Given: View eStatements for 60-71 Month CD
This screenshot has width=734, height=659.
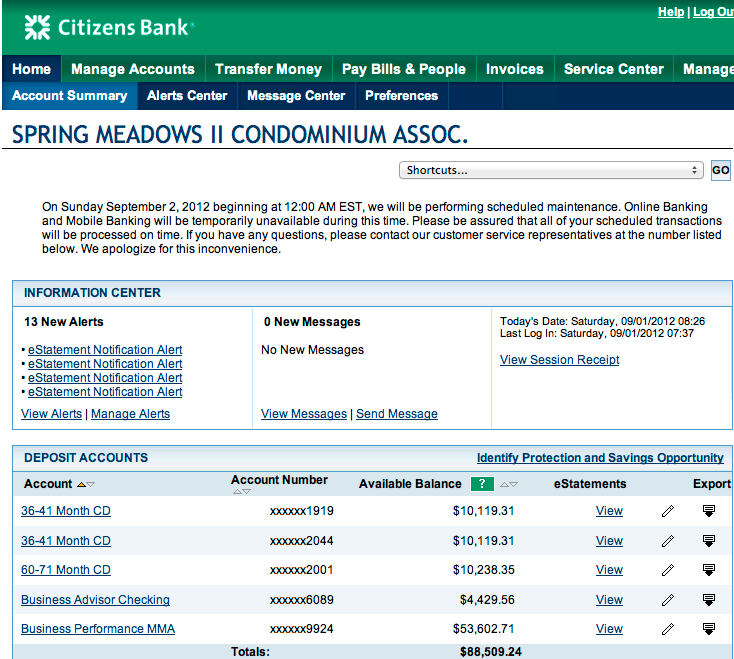Looking at the screenshot, I should coord(609,570).
